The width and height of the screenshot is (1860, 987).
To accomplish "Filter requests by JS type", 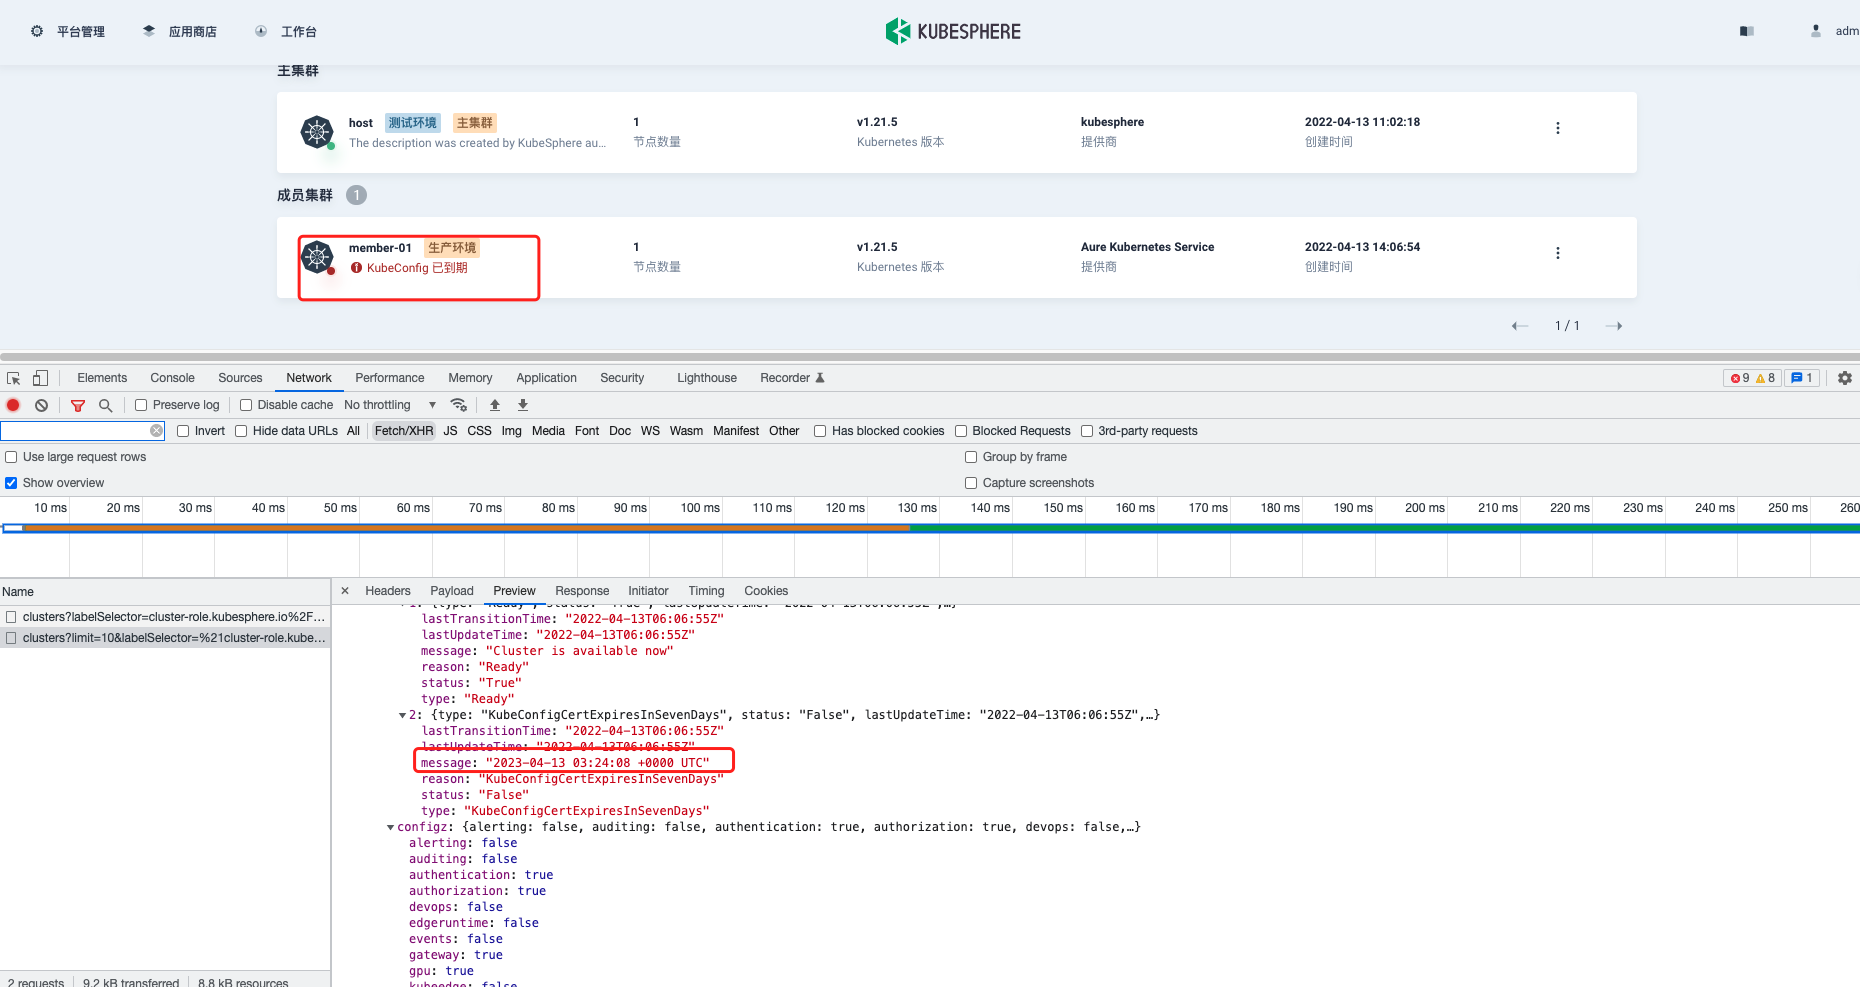I will (x=450, y=431).
